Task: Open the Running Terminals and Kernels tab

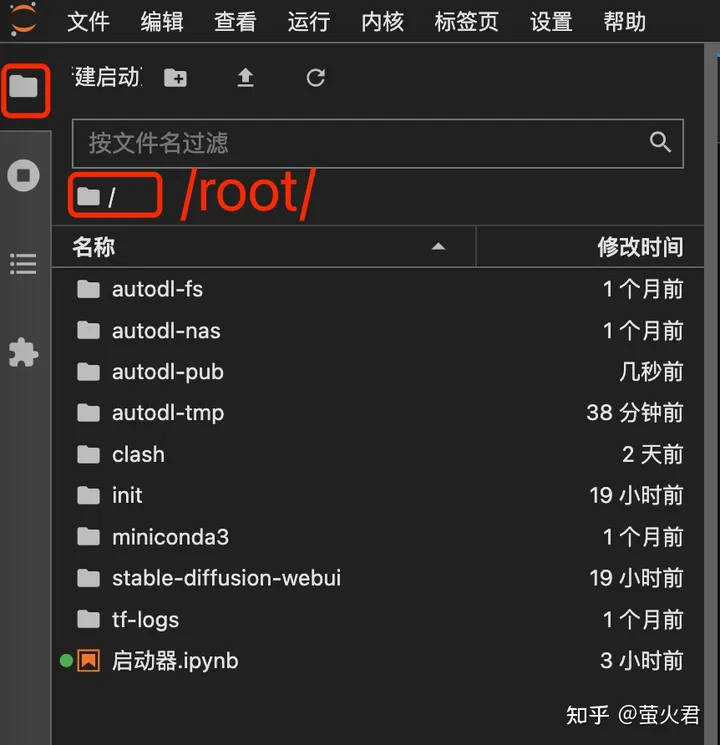Action: 23,175
